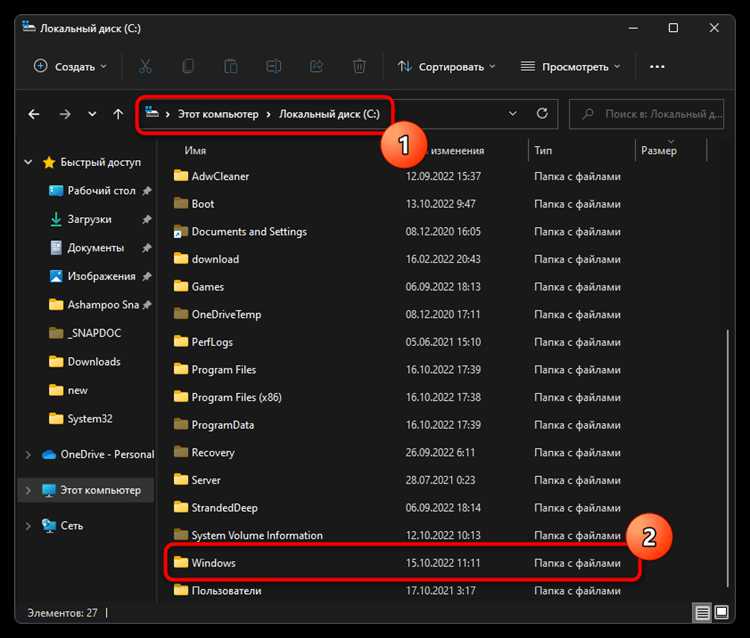Select the OneDrive cloud icon in sidebar
The width and height of the screenshot is (750, 638).
49,454
